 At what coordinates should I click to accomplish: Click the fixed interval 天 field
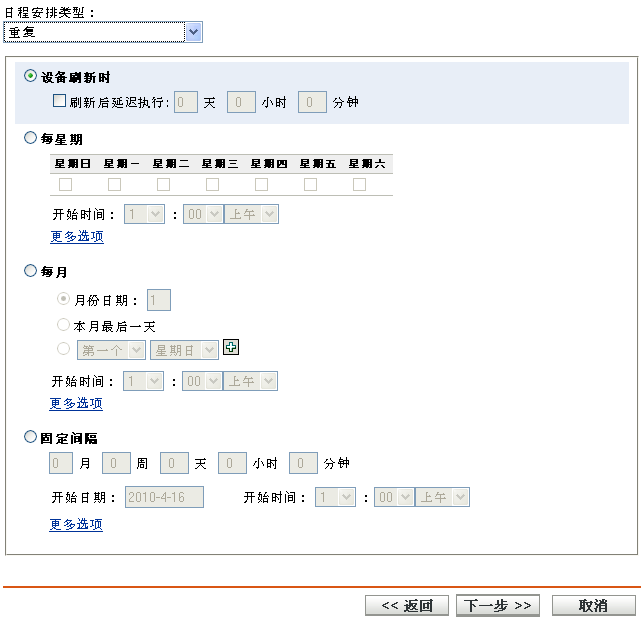[174, 463]
